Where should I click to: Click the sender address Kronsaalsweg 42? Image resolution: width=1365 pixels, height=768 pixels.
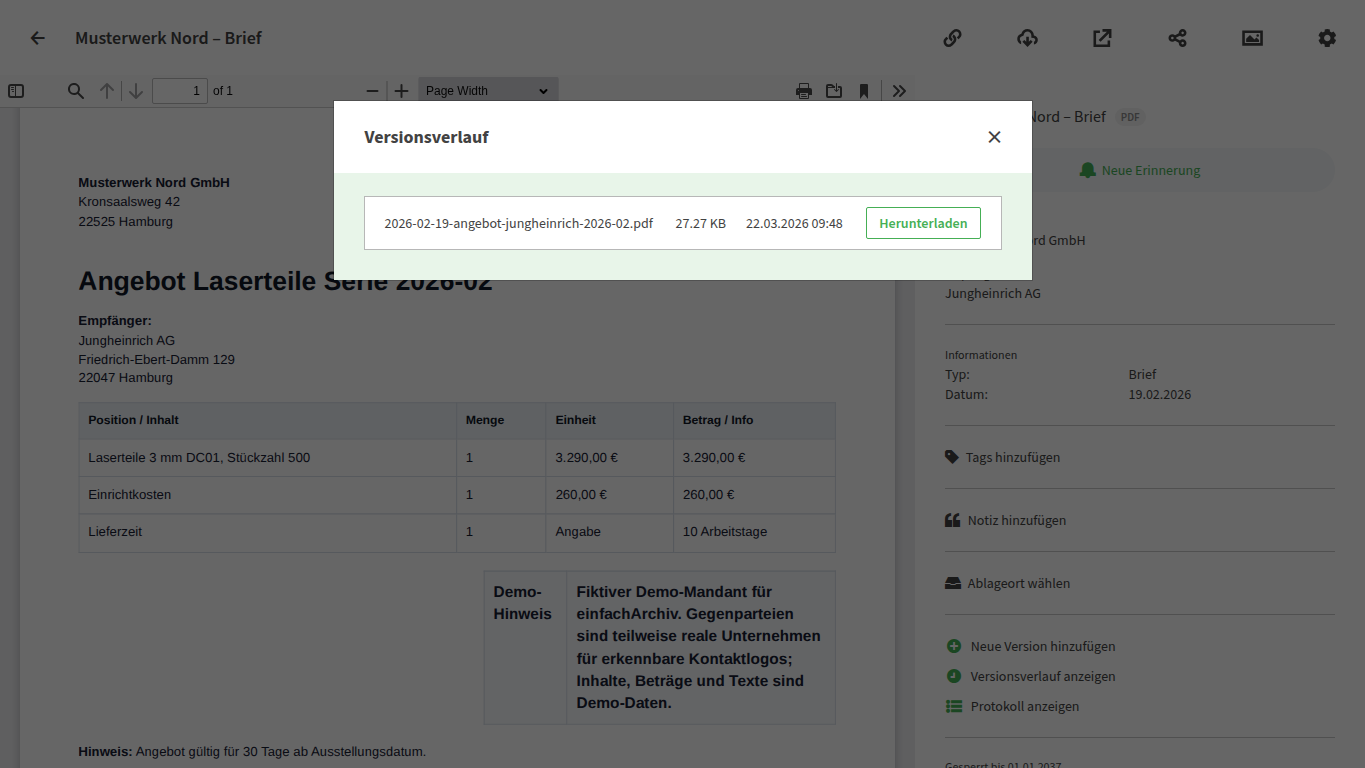click(x=129, y=201)
